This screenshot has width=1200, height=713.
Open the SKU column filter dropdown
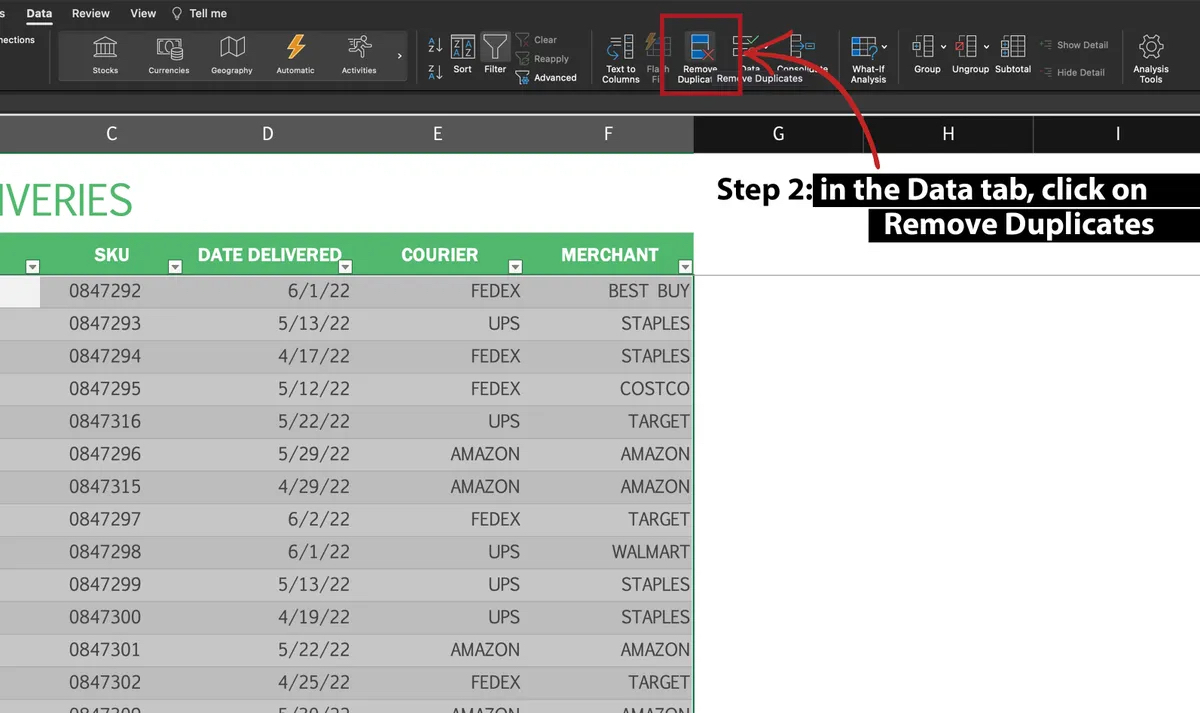(x=176, y=267)
